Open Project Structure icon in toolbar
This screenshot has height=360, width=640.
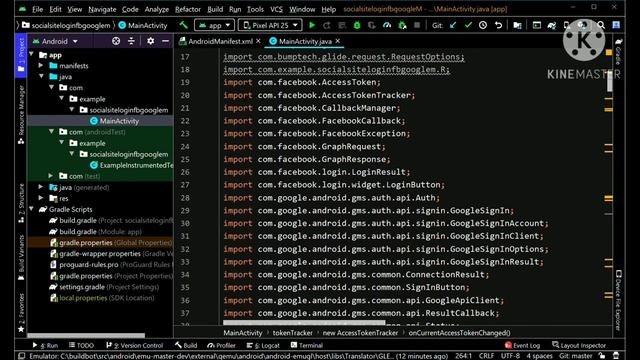tap(517, 25)
